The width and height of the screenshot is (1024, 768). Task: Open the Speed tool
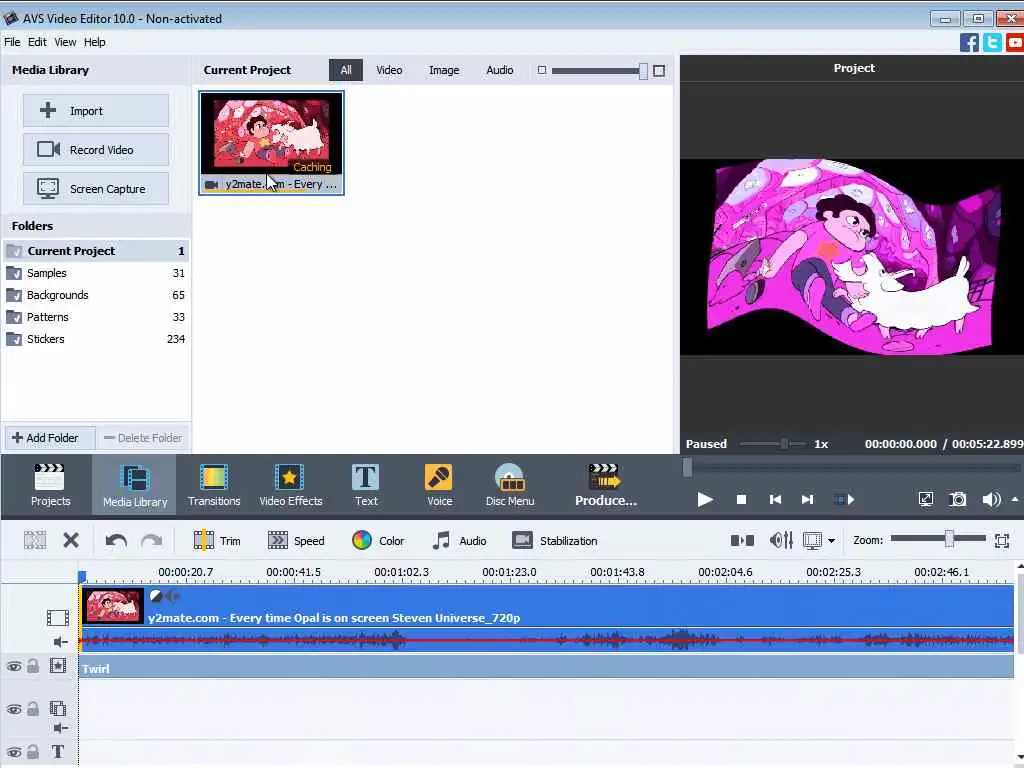[296, 541]
